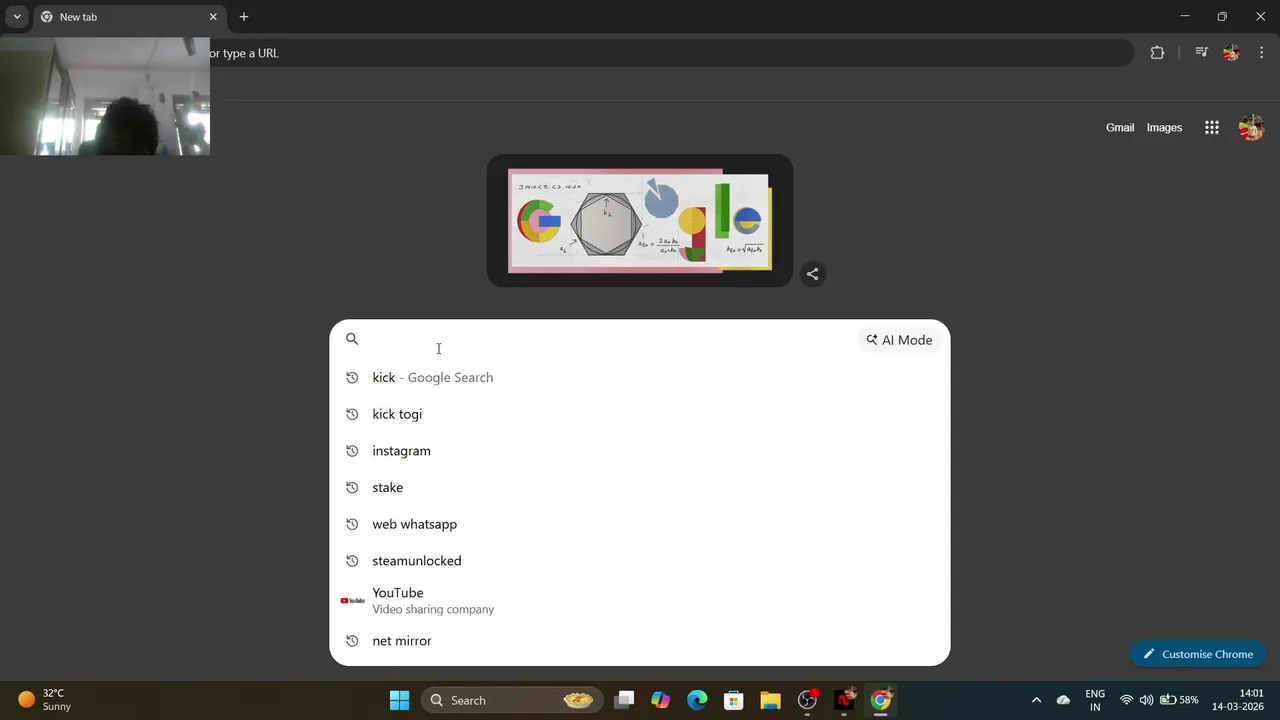Select the YouTube video sharing company suggestion

[640, 600]
